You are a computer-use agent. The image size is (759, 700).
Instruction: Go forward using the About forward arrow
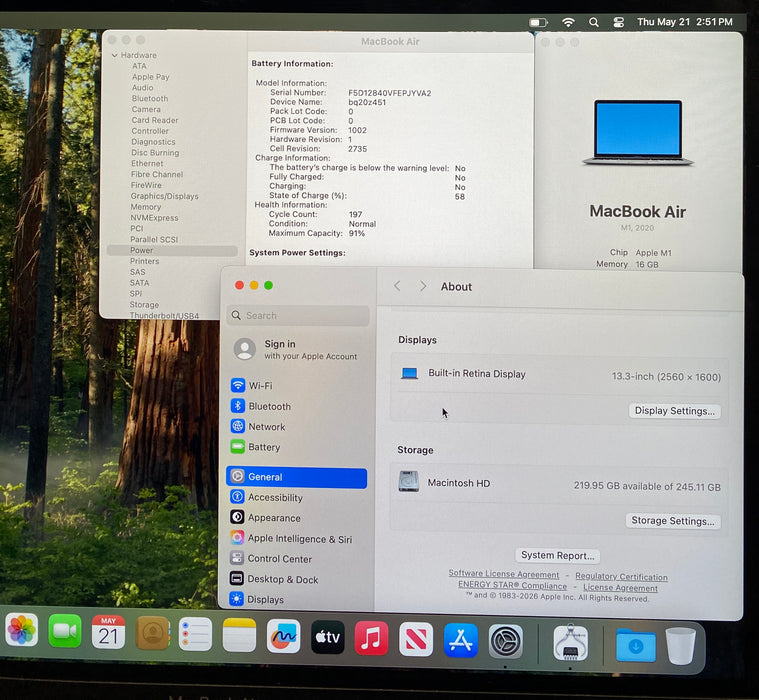click(x=423, y=286)
